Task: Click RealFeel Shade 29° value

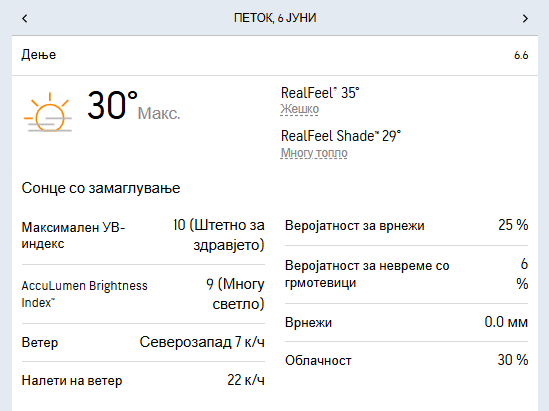Action: (341, 136)
